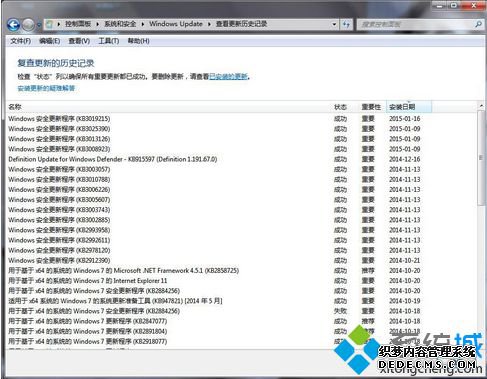The image size is (487, 379).
Task: Select update KB3013126 row
Action: click(241, 139)
